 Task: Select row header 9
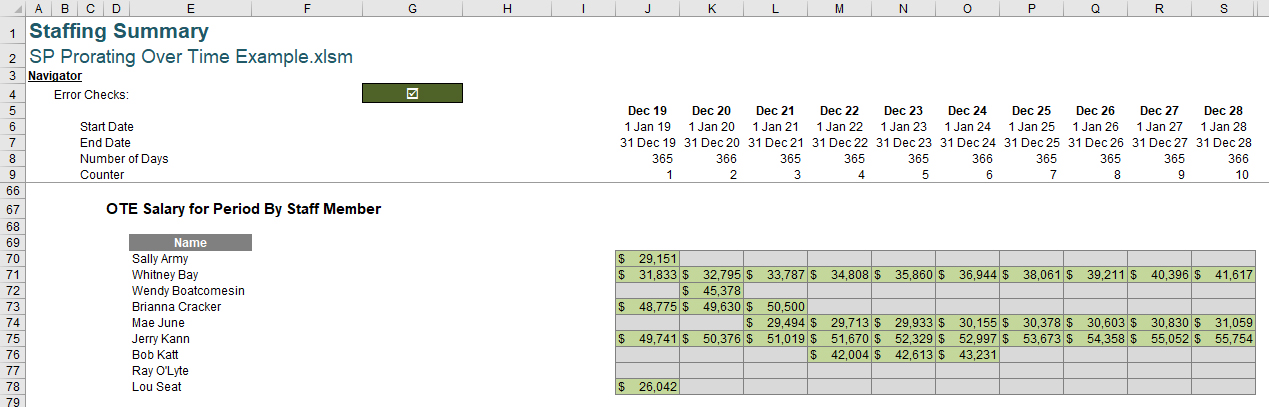tap(13, 174)
